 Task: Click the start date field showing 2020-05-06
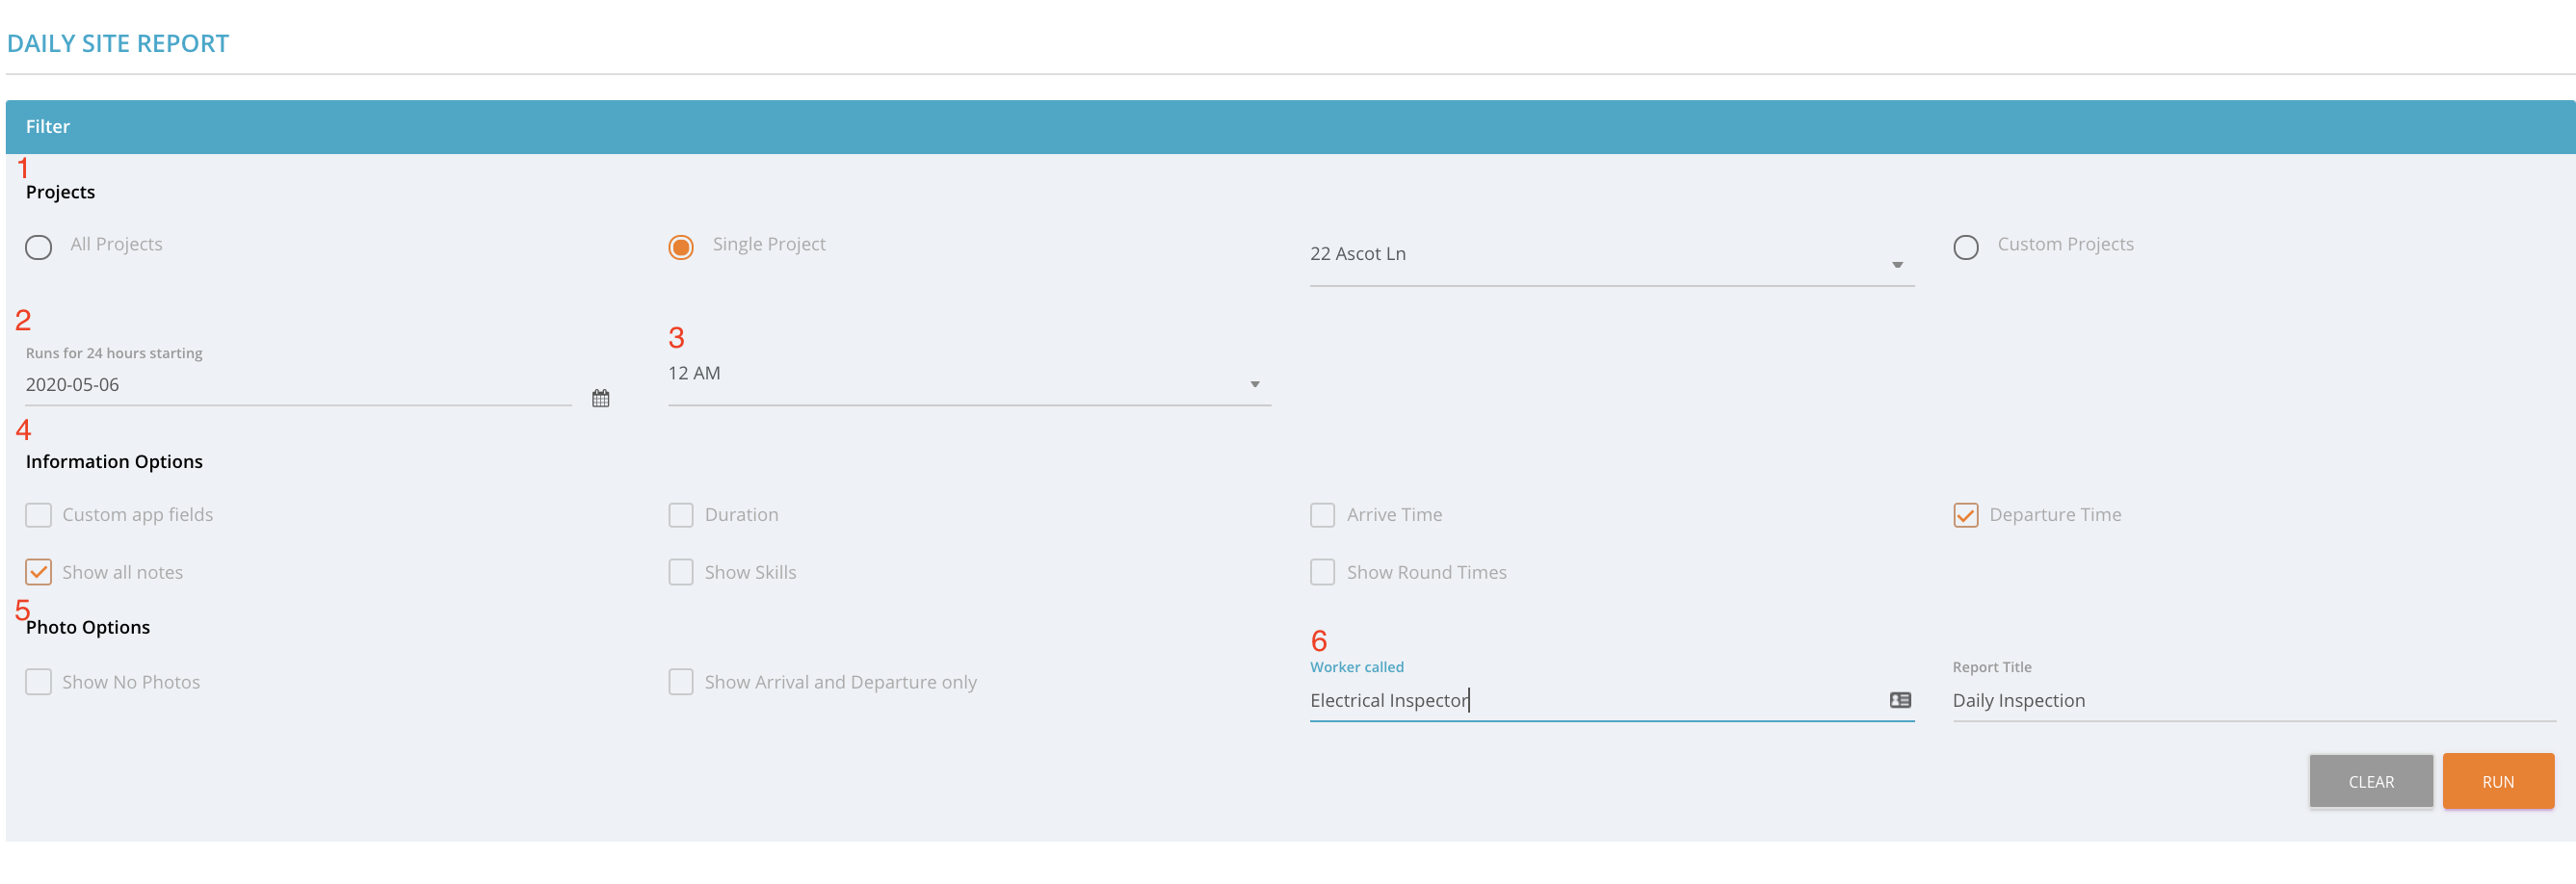pyautogui.click(x=297, y=385)
